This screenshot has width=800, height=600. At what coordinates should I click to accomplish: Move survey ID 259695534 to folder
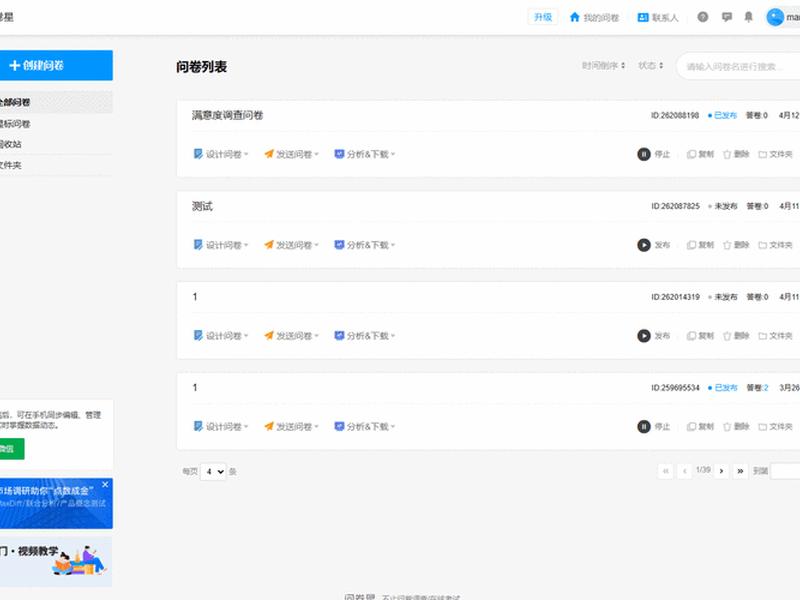click(775, 427)
